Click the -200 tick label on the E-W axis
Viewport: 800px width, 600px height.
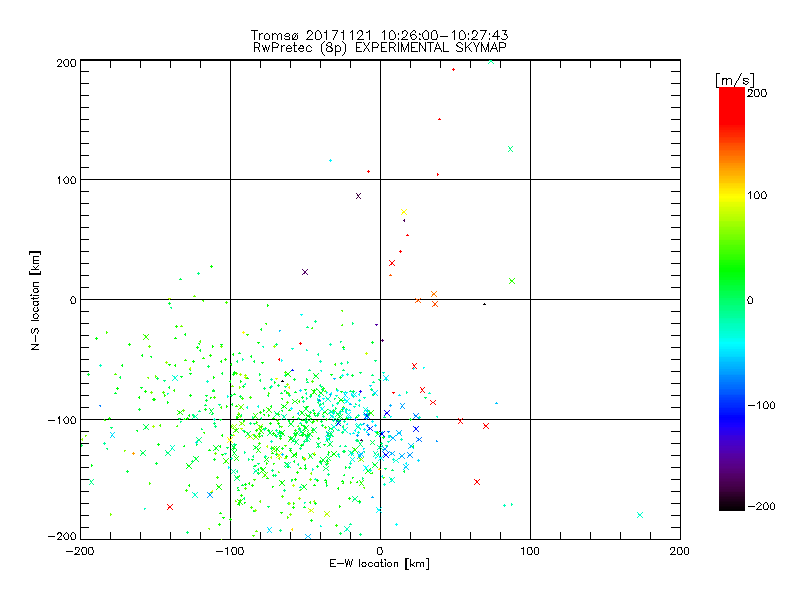point(80,551)
